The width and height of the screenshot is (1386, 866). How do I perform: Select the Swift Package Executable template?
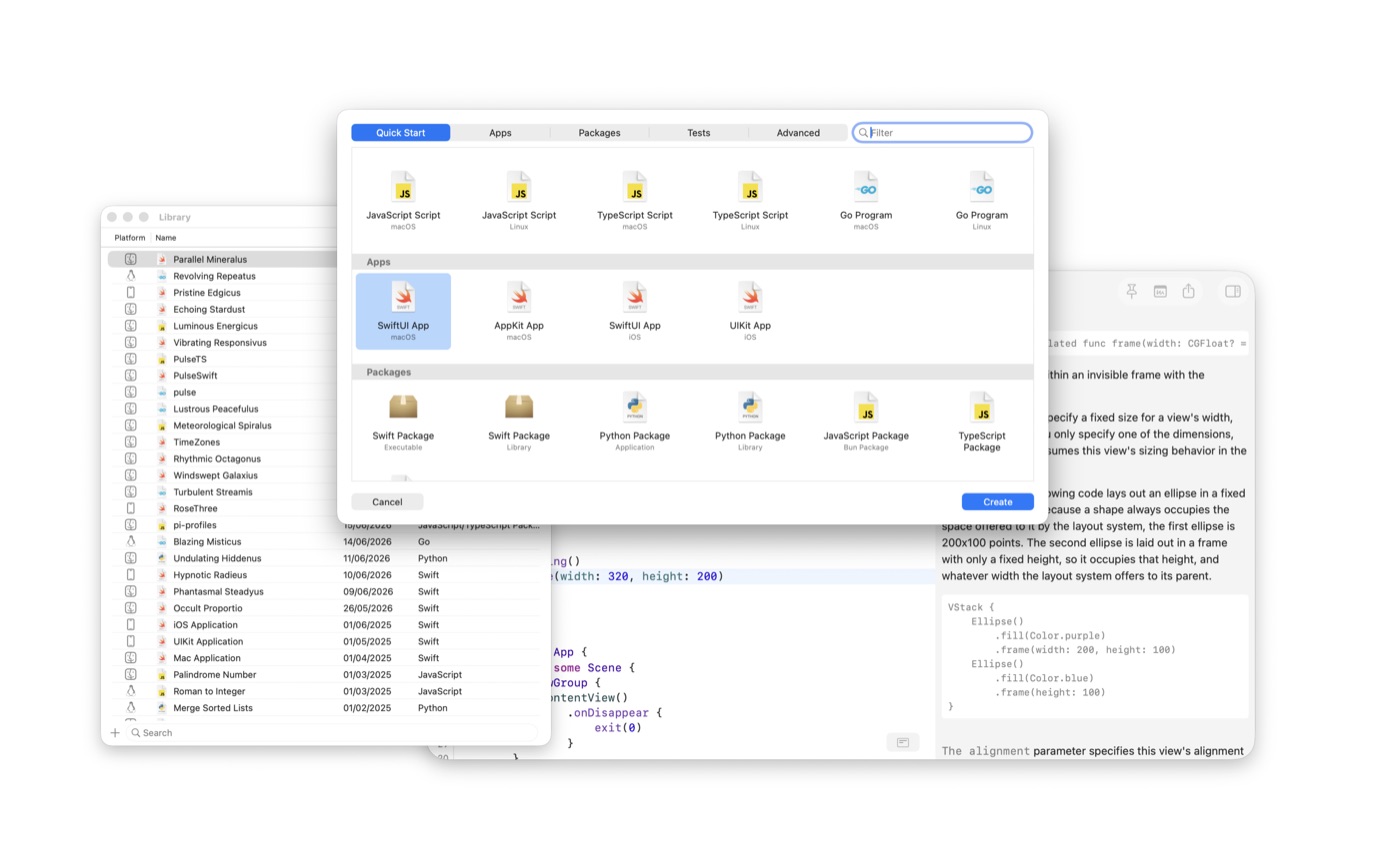403,421
